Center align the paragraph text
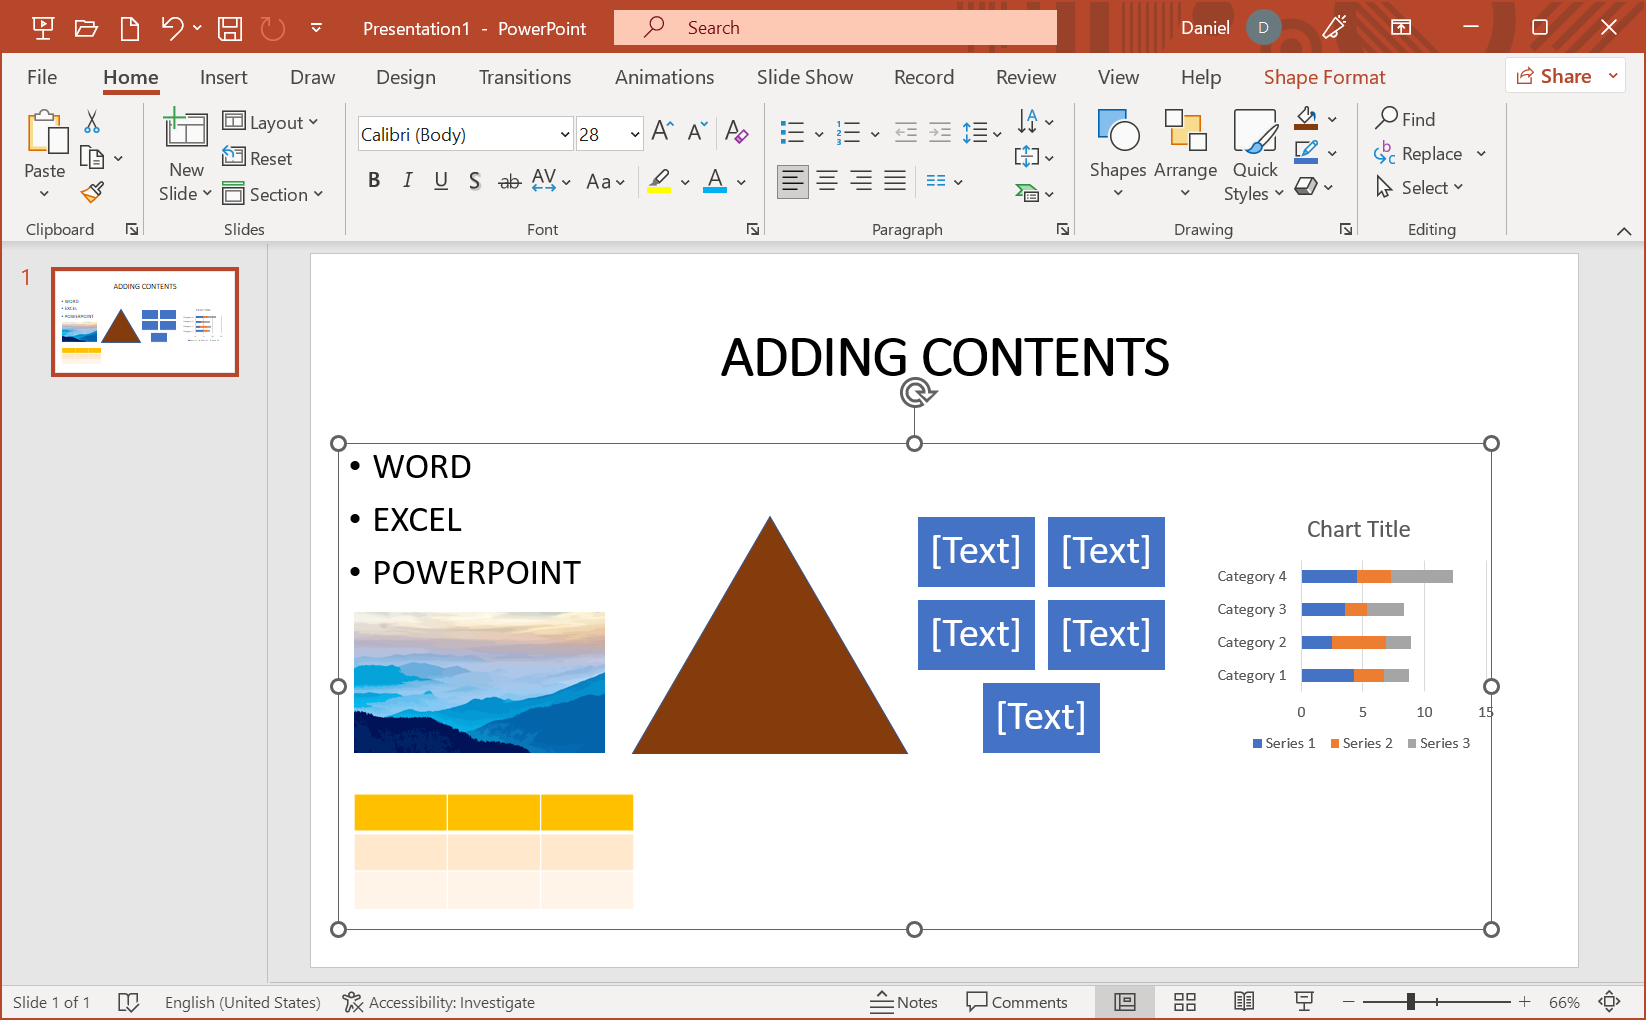This screenshot has height=1020, width=1646. 827,181
